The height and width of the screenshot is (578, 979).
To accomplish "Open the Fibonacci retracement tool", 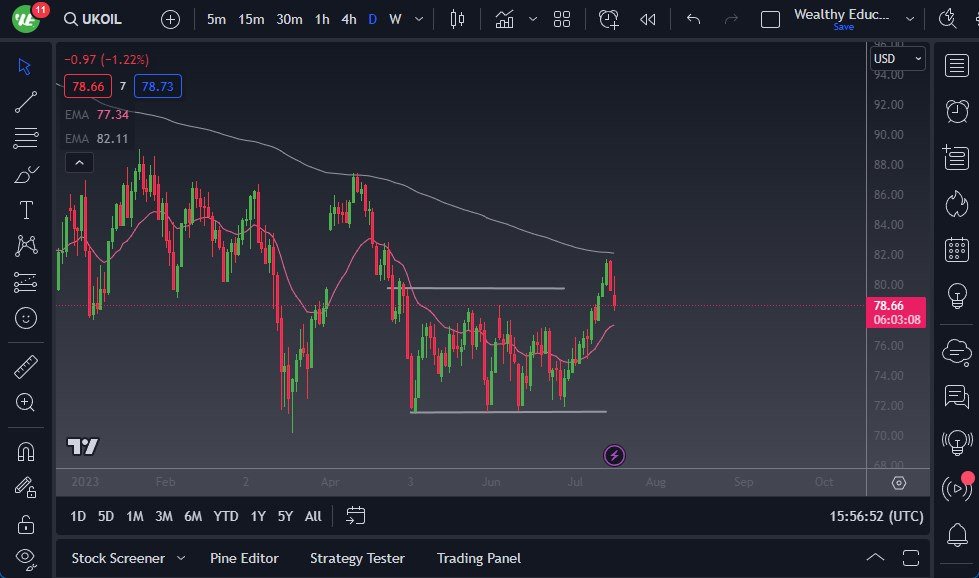I will click(26, 138).
